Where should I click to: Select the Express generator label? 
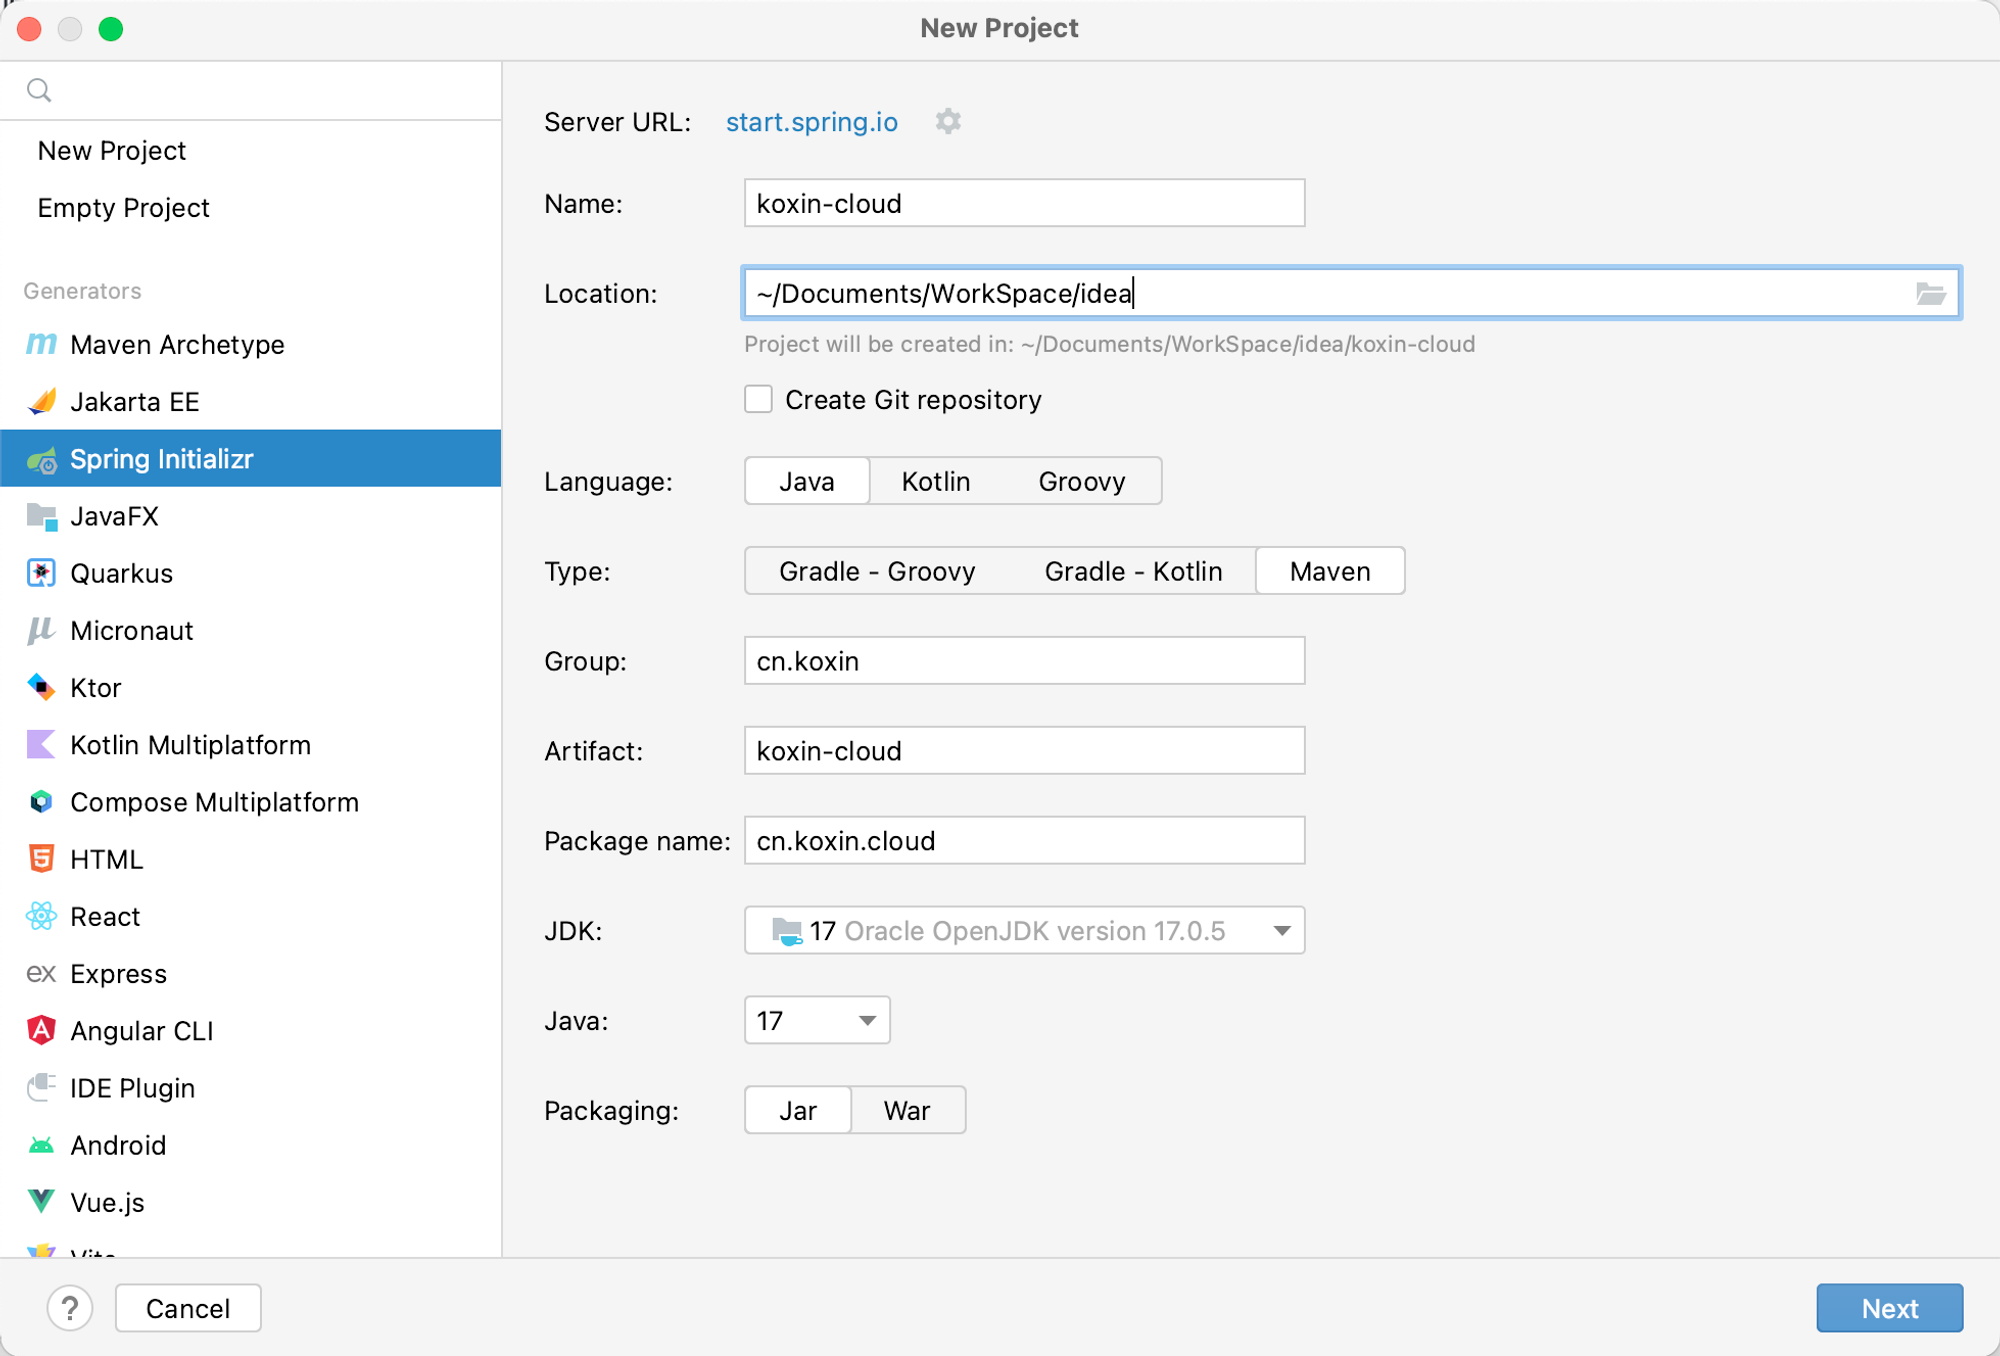118,974
